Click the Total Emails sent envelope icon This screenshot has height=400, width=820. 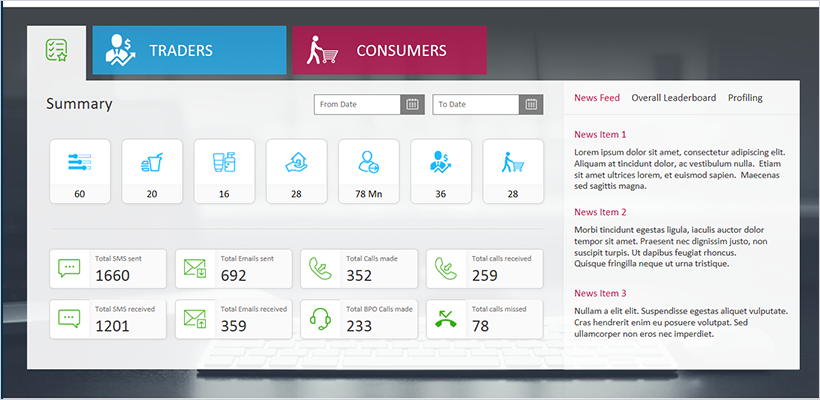[195, 269]
